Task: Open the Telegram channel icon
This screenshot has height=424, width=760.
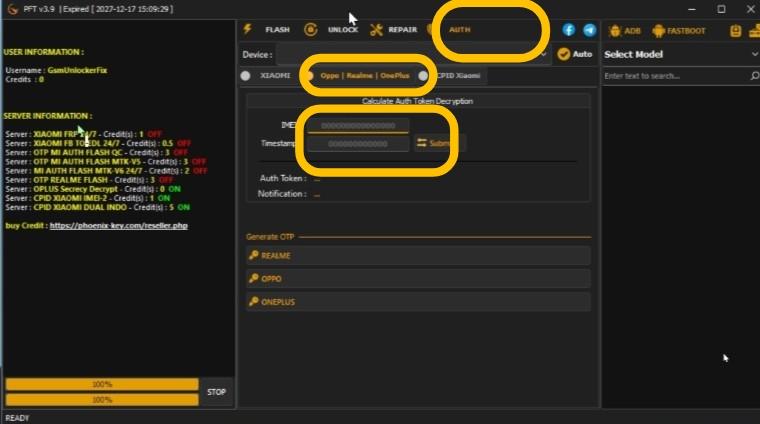Action: [589, 30]
